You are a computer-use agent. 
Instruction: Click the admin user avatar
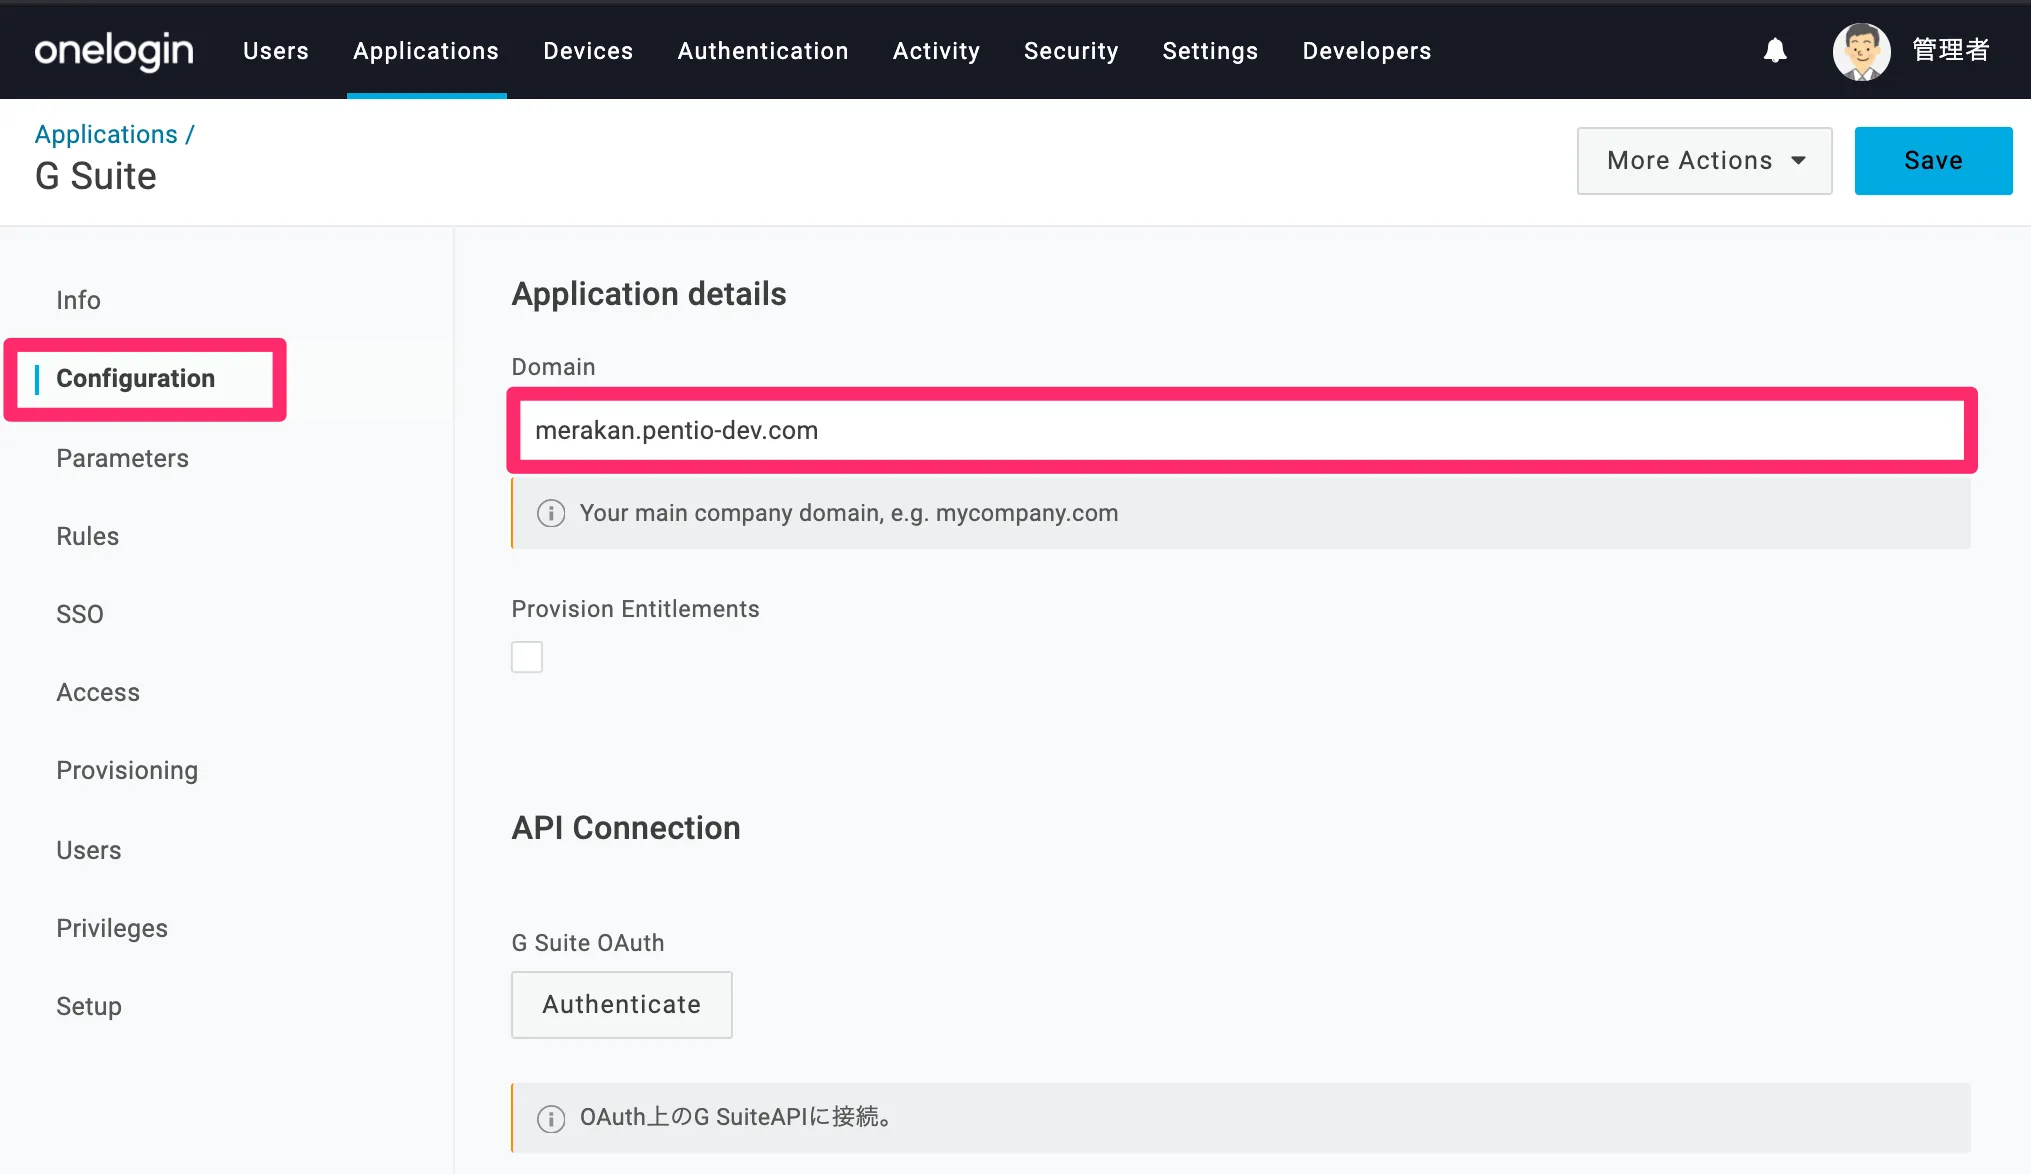click(1861, 51)
